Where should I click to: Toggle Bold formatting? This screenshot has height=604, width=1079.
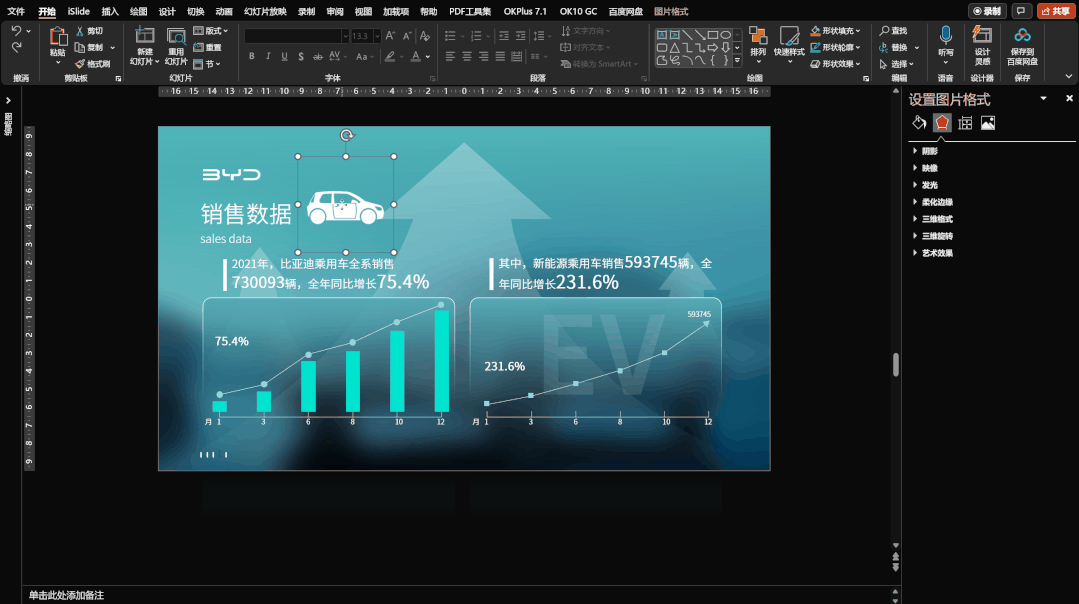pyautogui.click(x=252, y=56)
